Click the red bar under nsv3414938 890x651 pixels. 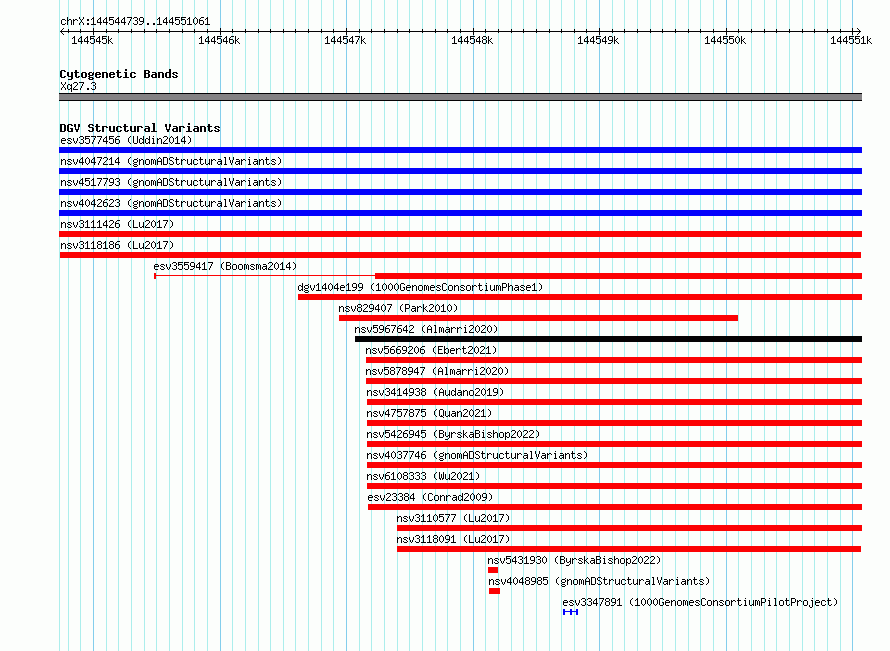tap(615, 402)
